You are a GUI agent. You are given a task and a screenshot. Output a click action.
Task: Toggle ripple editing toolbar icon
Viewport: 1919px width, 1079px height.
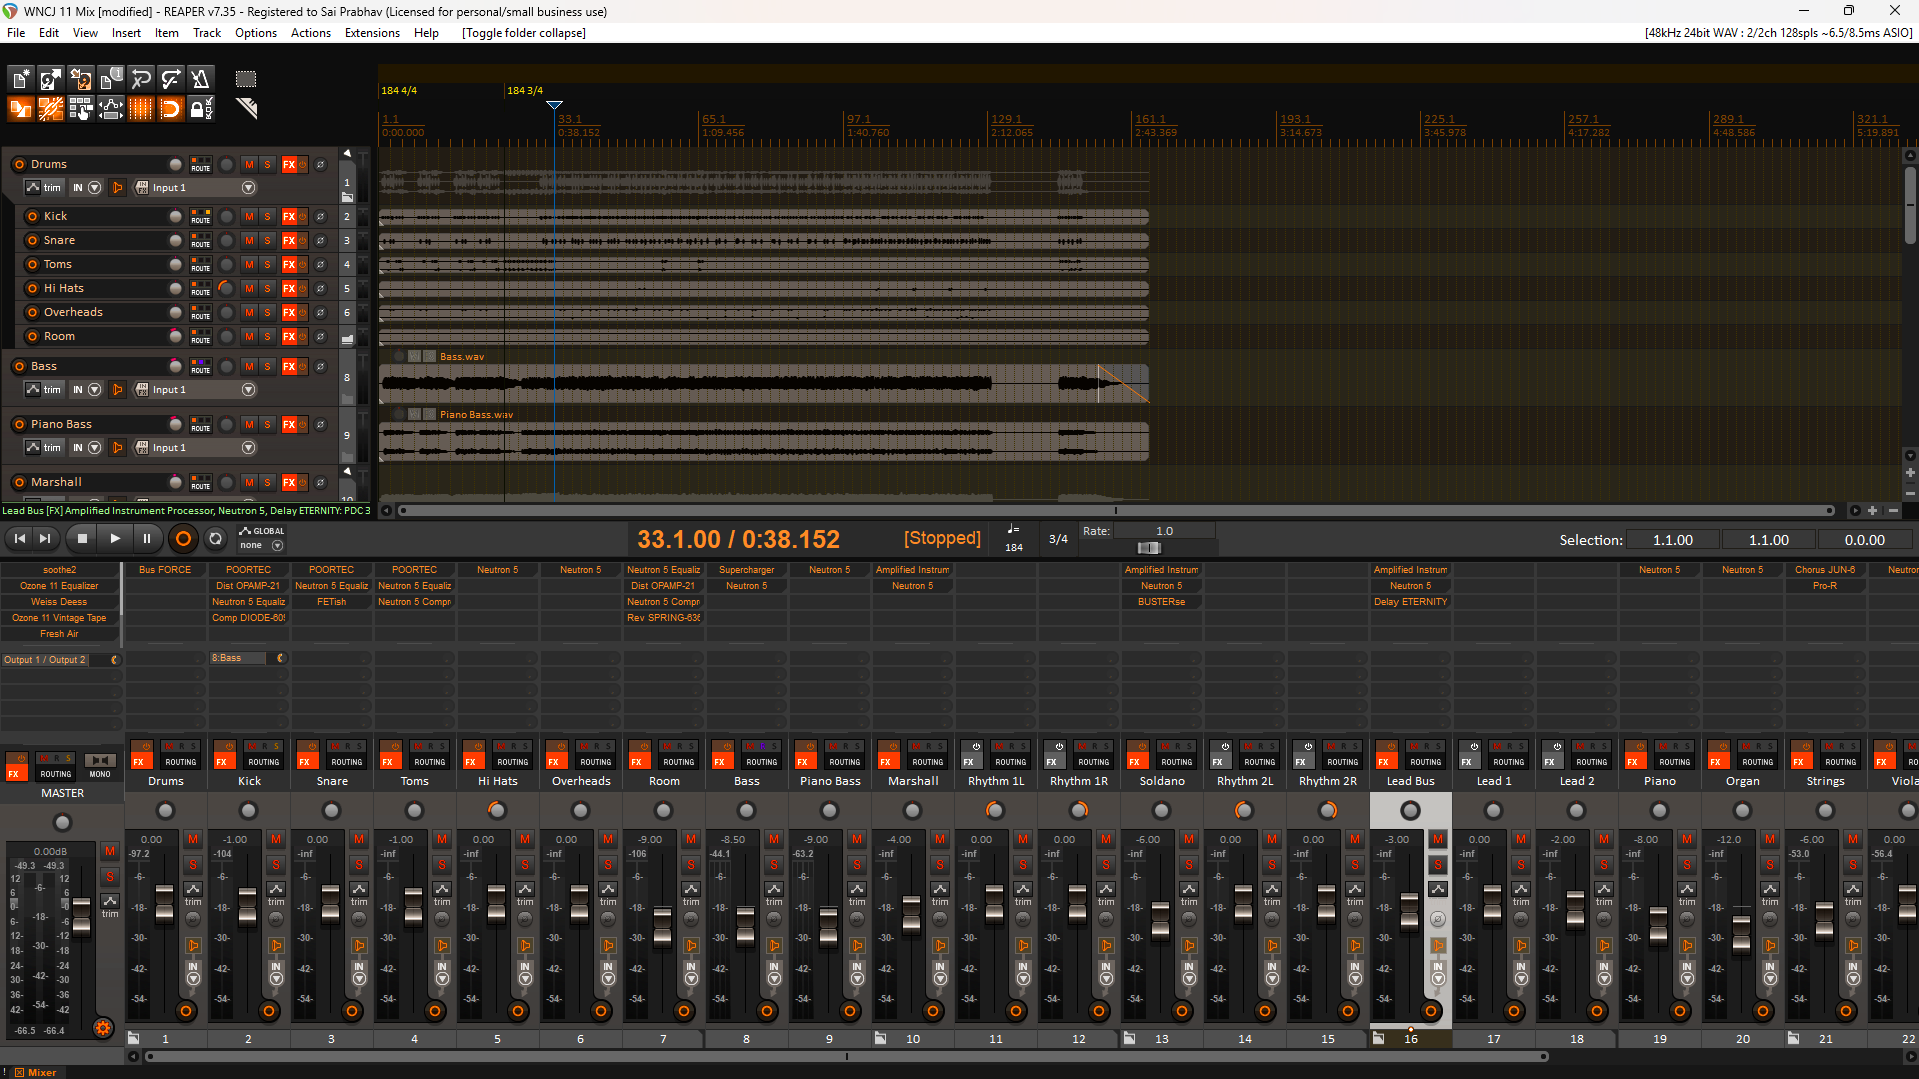click(x=81, y=109)
